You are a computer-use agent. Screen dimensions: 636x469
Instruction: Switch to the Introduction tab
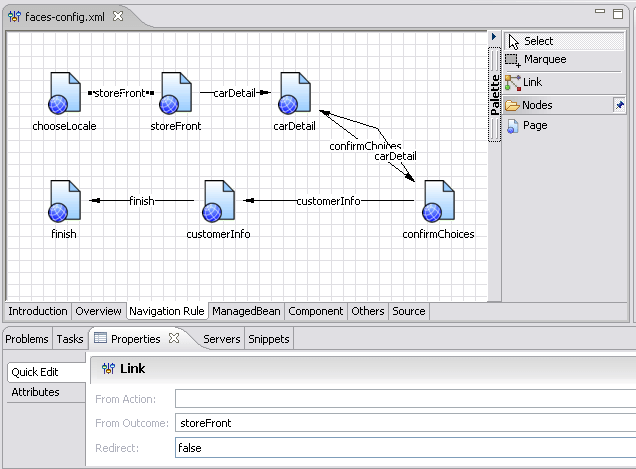point(38,311)
